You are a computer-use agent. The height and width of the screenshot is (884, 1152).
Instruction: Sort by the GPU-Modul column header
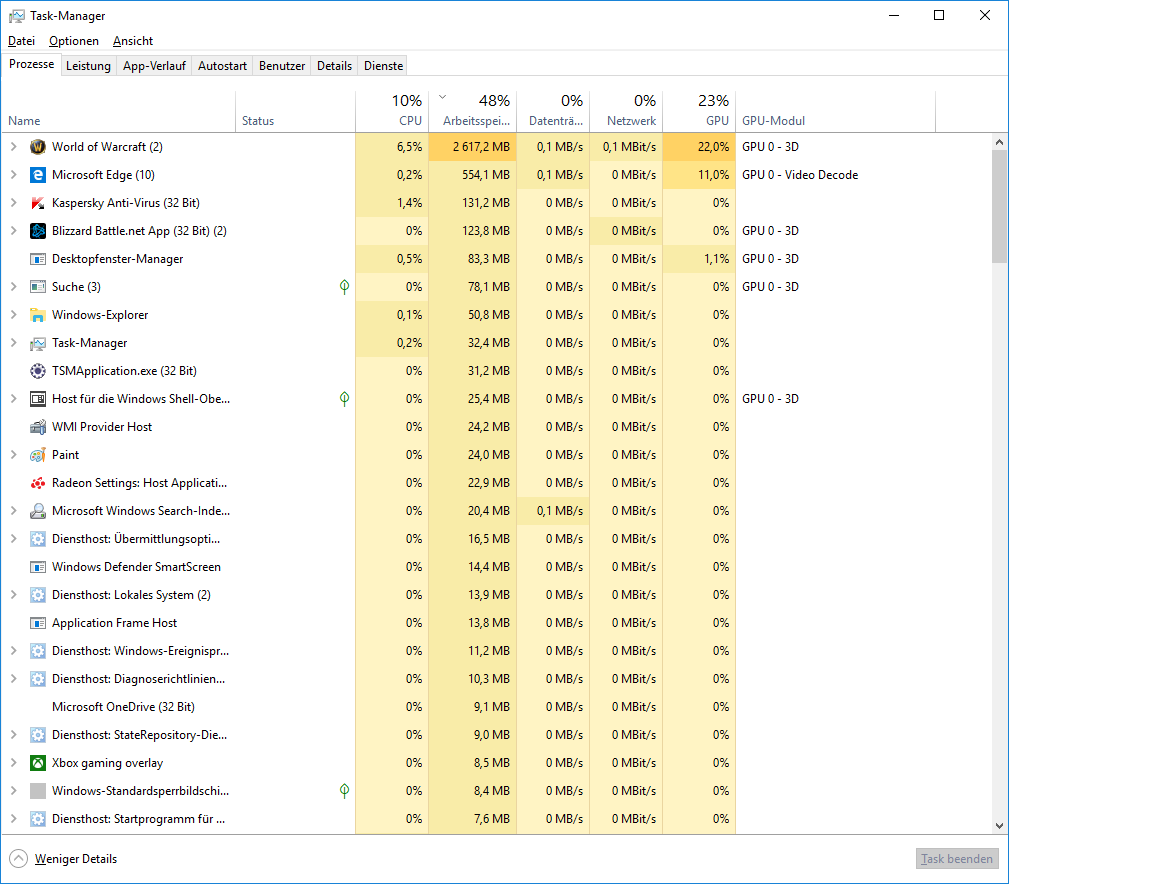coord(835,111)
